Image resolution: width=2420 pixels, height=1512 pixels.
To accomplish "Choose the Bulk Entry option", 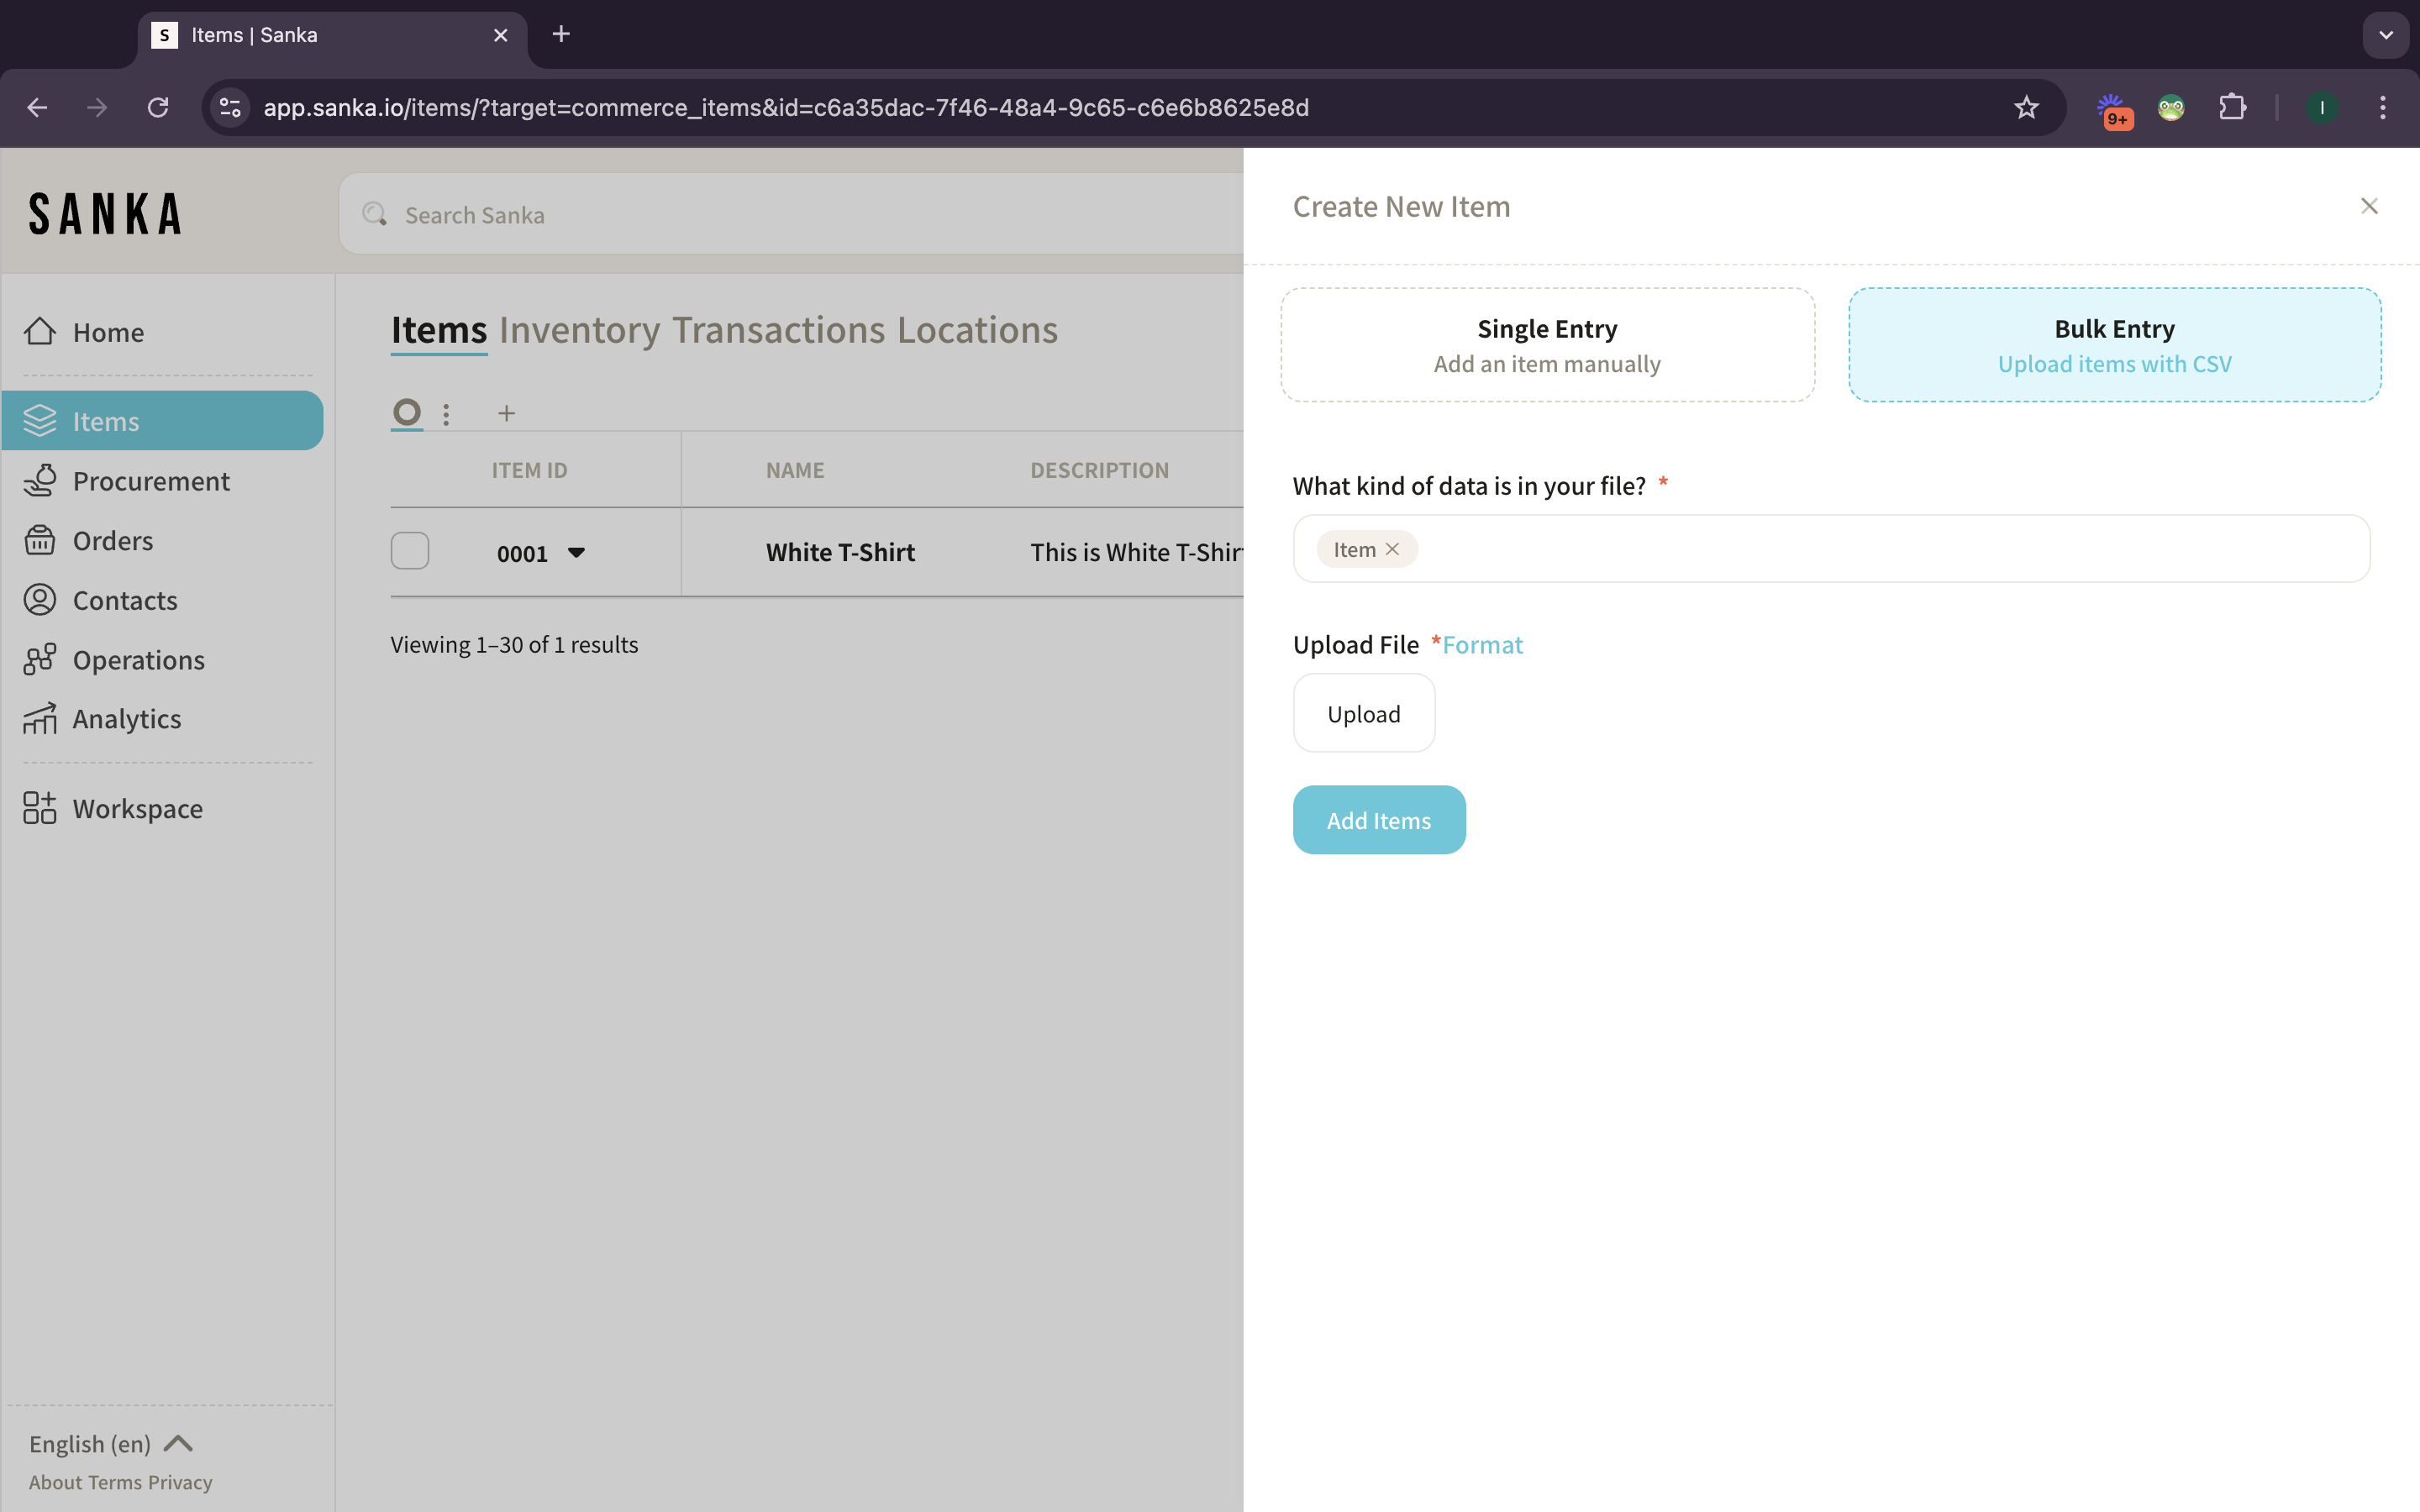I will tap(2114, 345).
